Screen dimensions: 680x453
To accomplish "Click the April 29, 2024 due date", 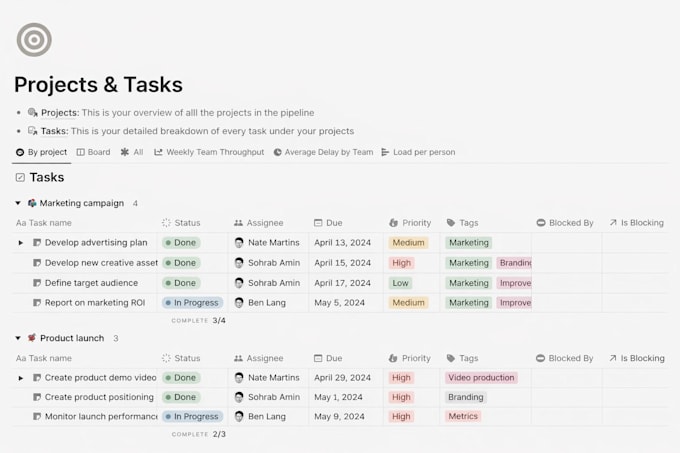I will pyautogui.click(x=343, y=378).
